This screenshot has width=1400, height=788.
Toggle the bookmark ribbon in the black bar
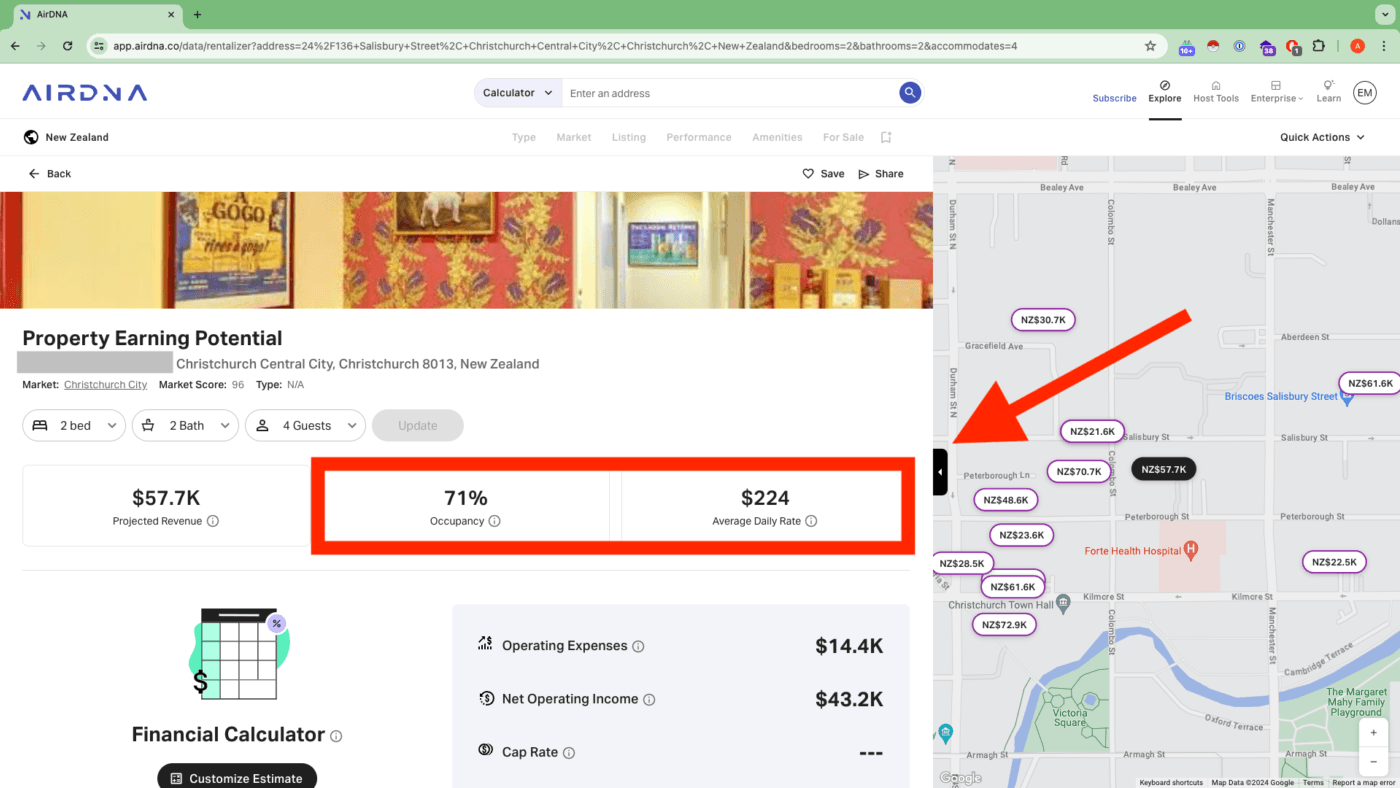tap(885, 137)
